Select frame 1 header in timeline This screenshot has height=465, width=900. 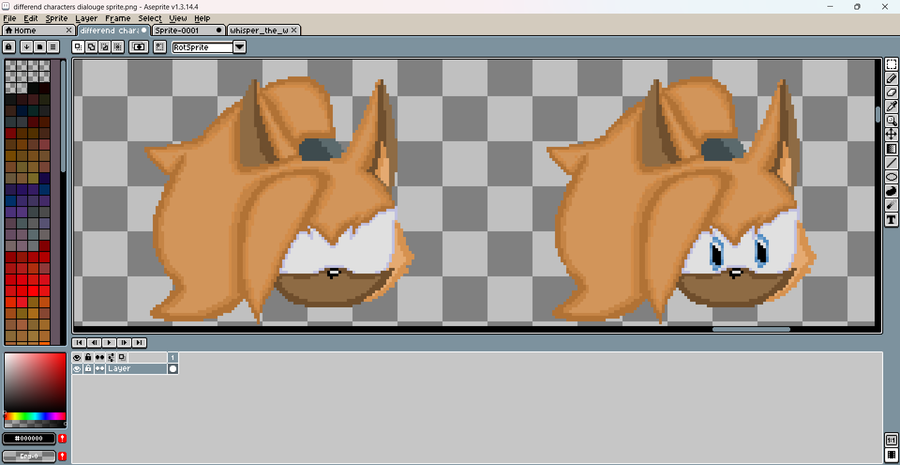tap(173, 357)
